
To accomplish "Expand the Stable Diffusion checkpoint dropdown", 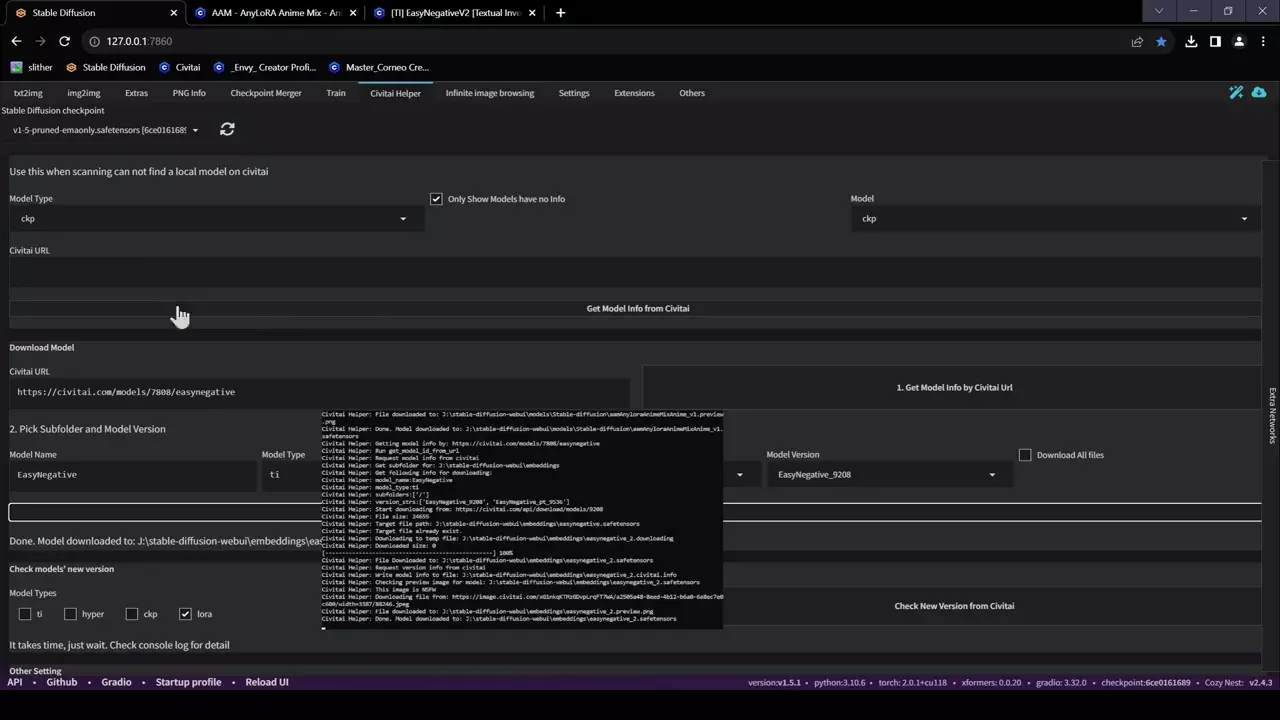I will tap(105, 130).
